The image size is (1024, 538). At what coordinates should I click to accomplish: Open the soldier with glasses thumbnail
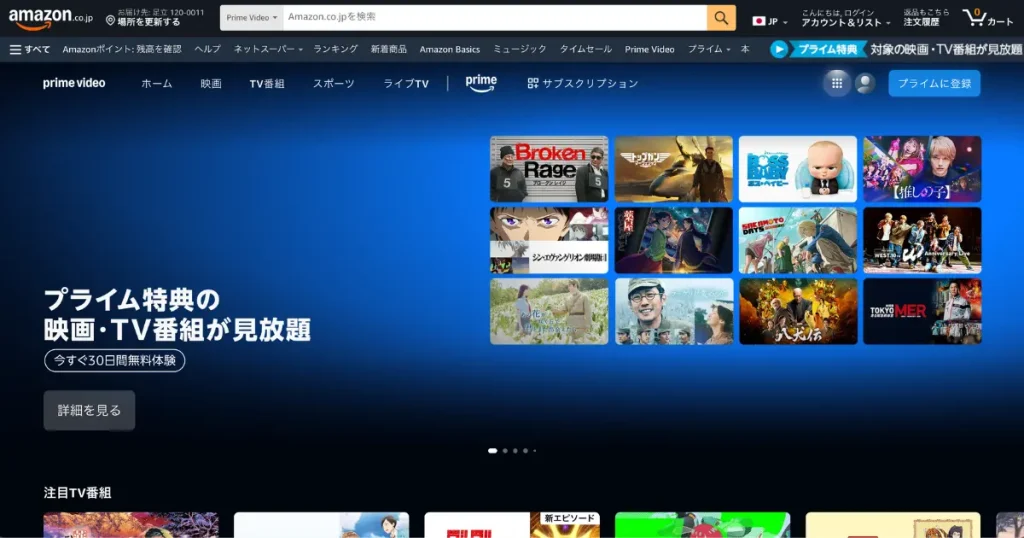click(673, 311)
